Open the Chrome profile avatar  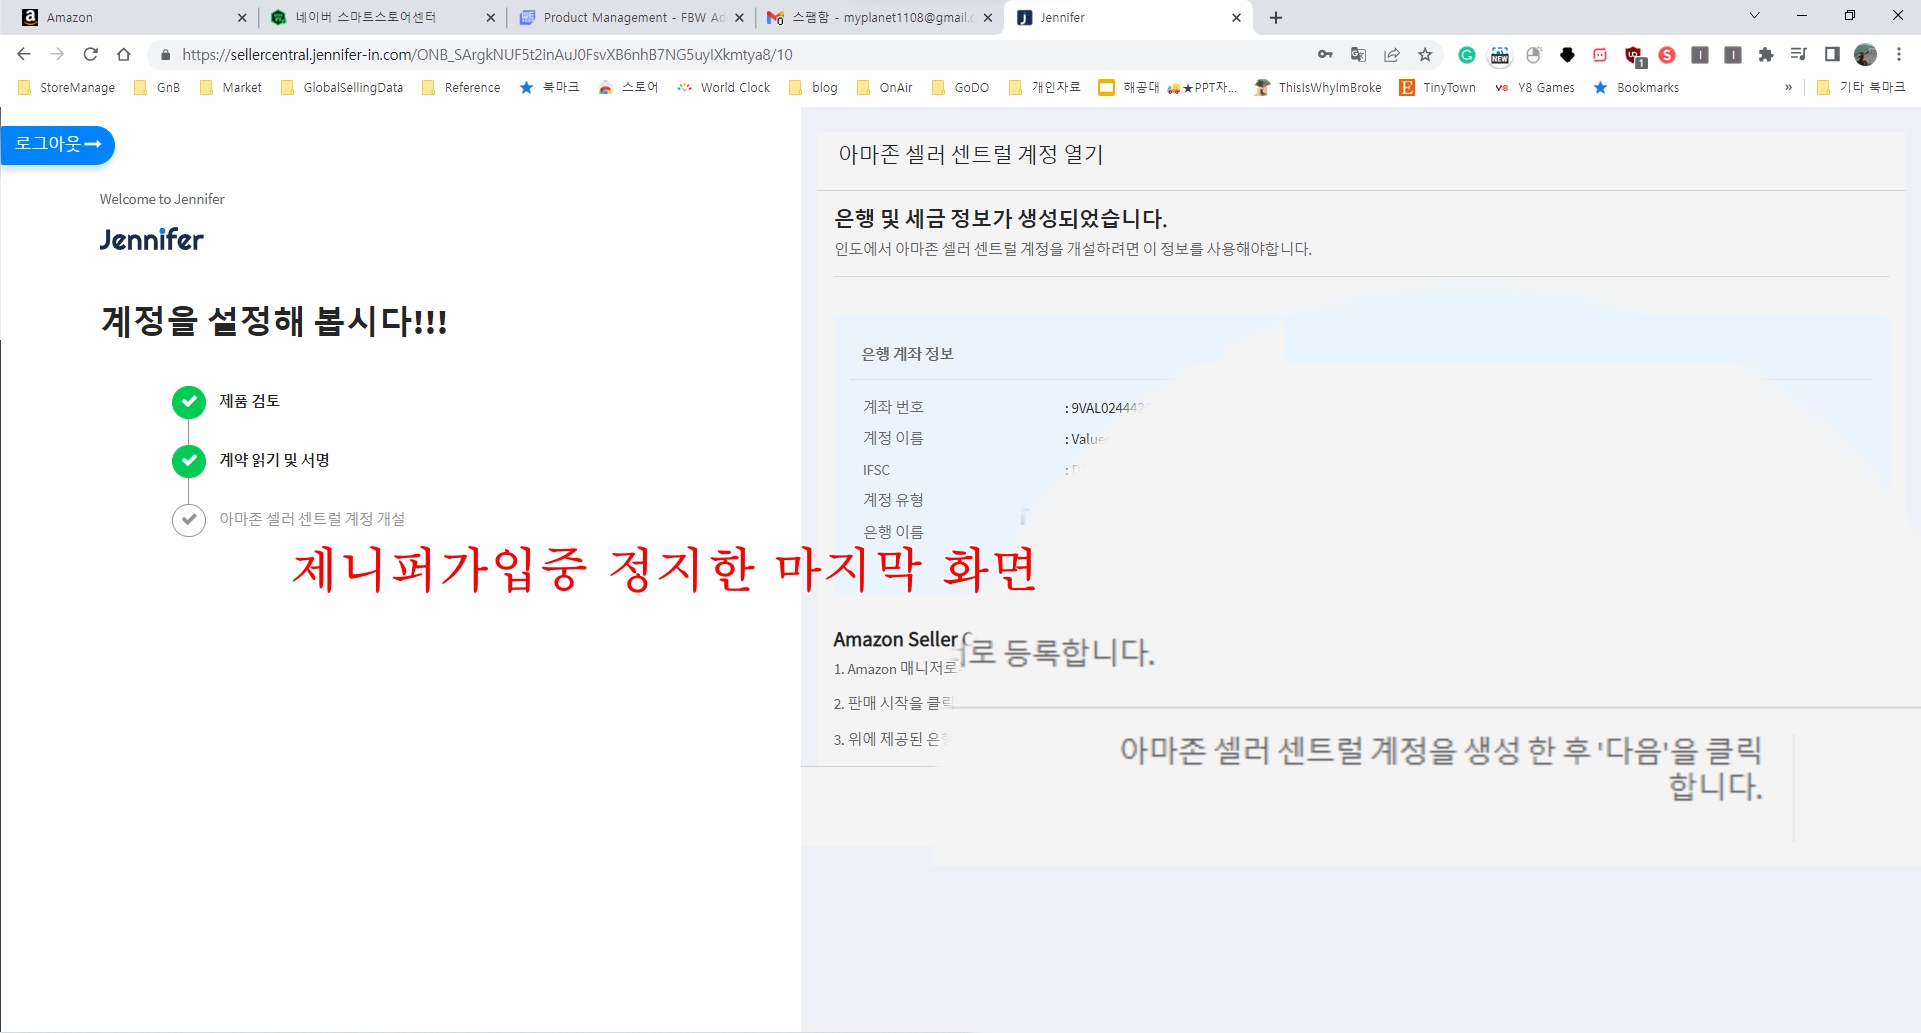coord(1866,55)
